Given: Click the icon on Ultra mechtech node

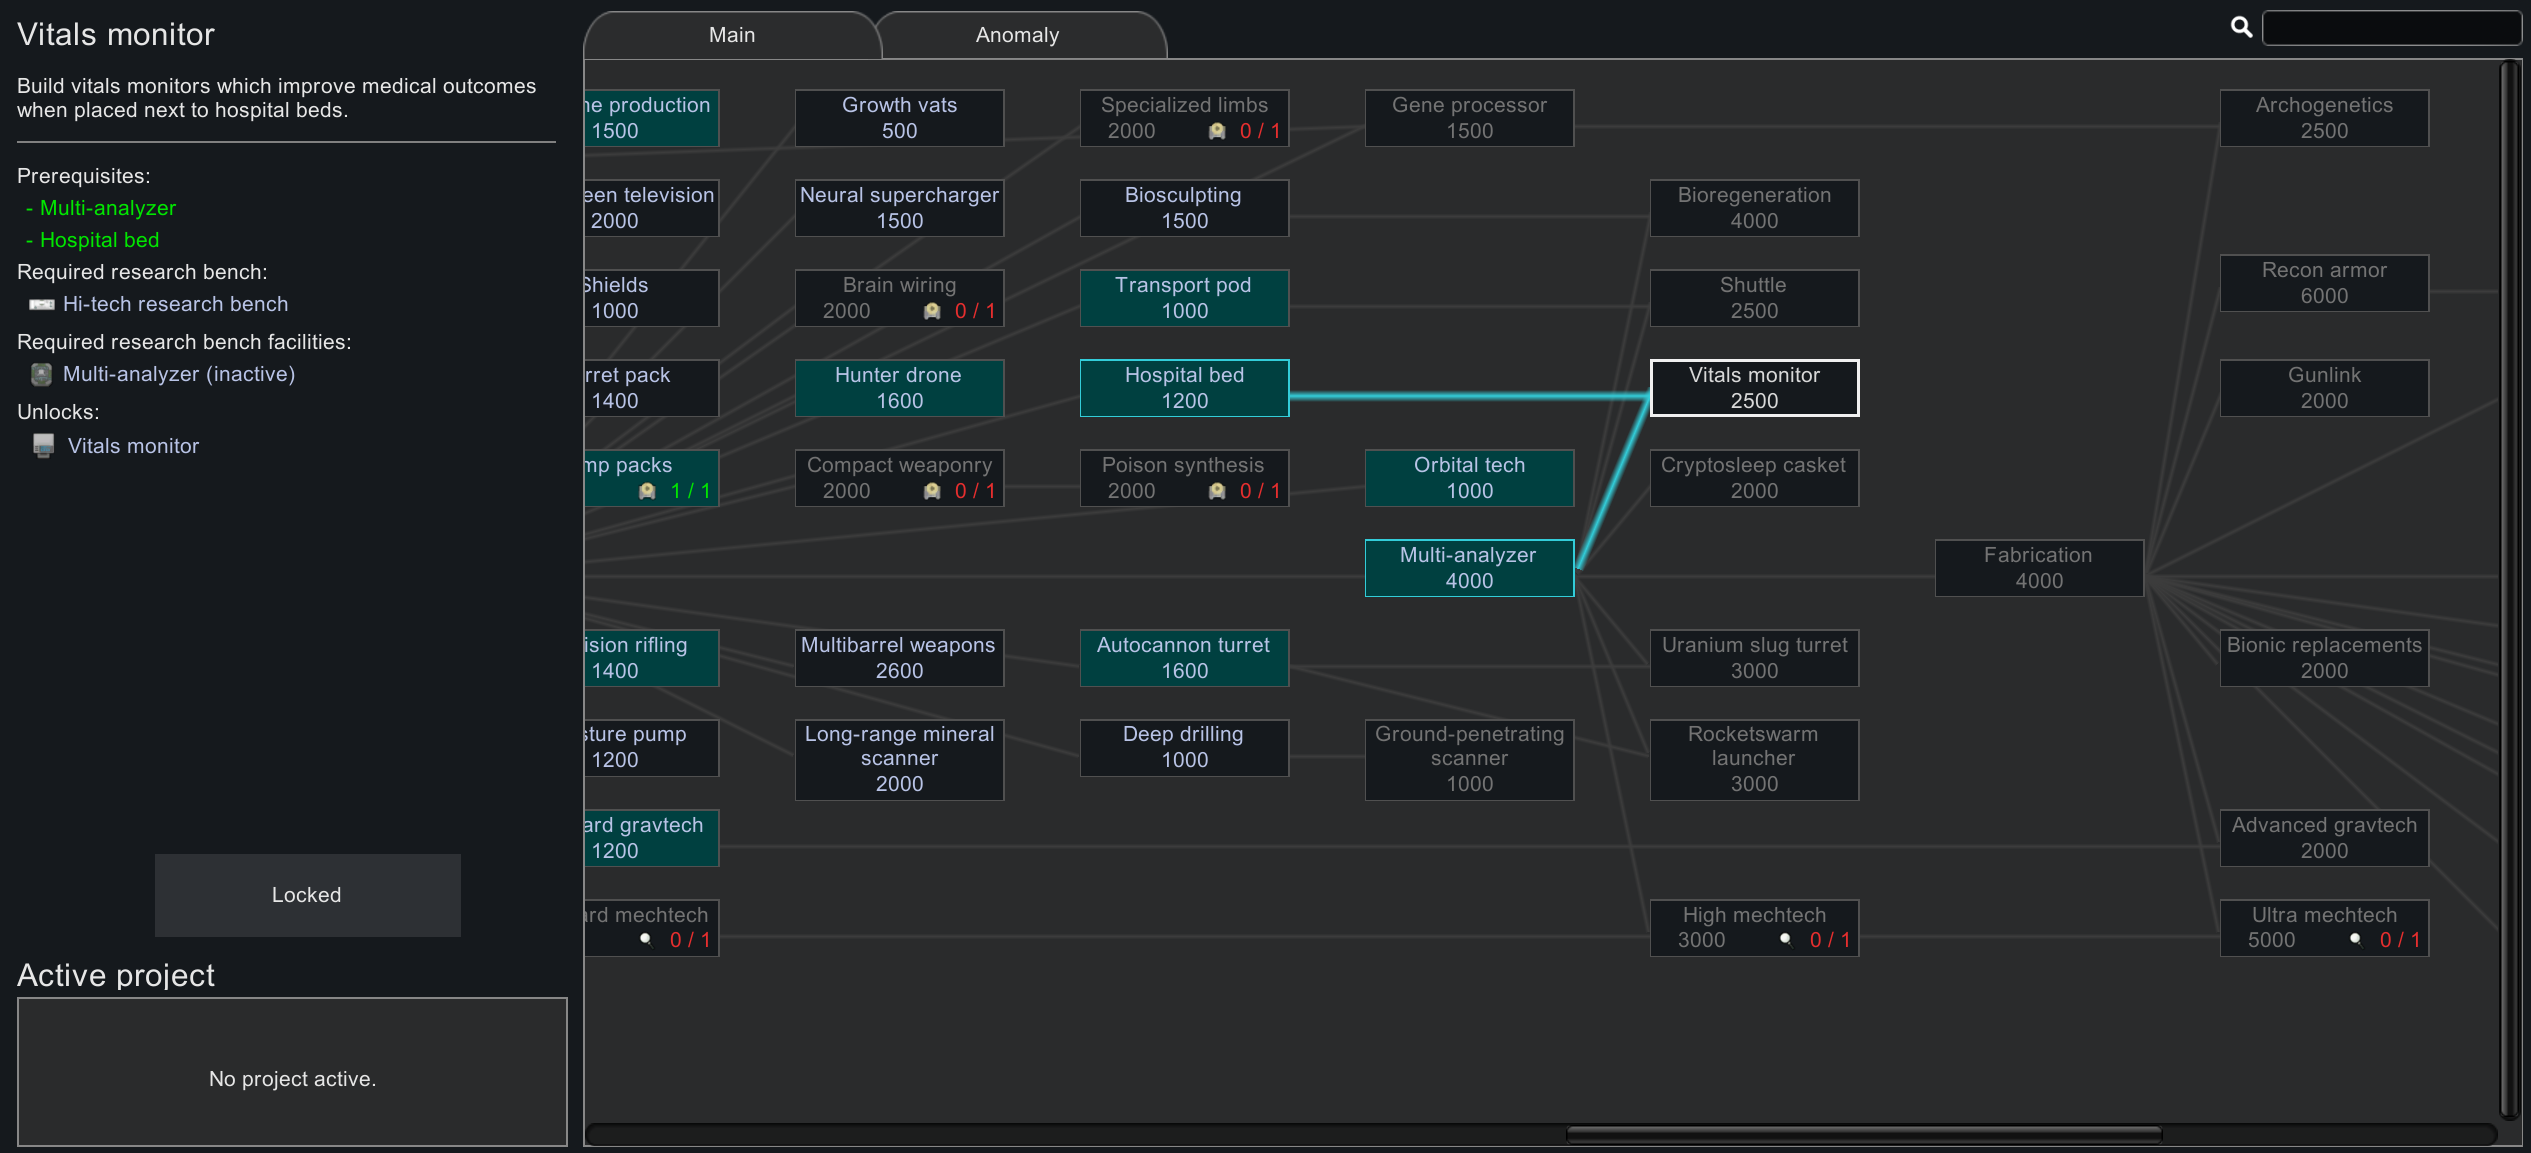Looking at the screenshot, I should [x=2355, y=940].
